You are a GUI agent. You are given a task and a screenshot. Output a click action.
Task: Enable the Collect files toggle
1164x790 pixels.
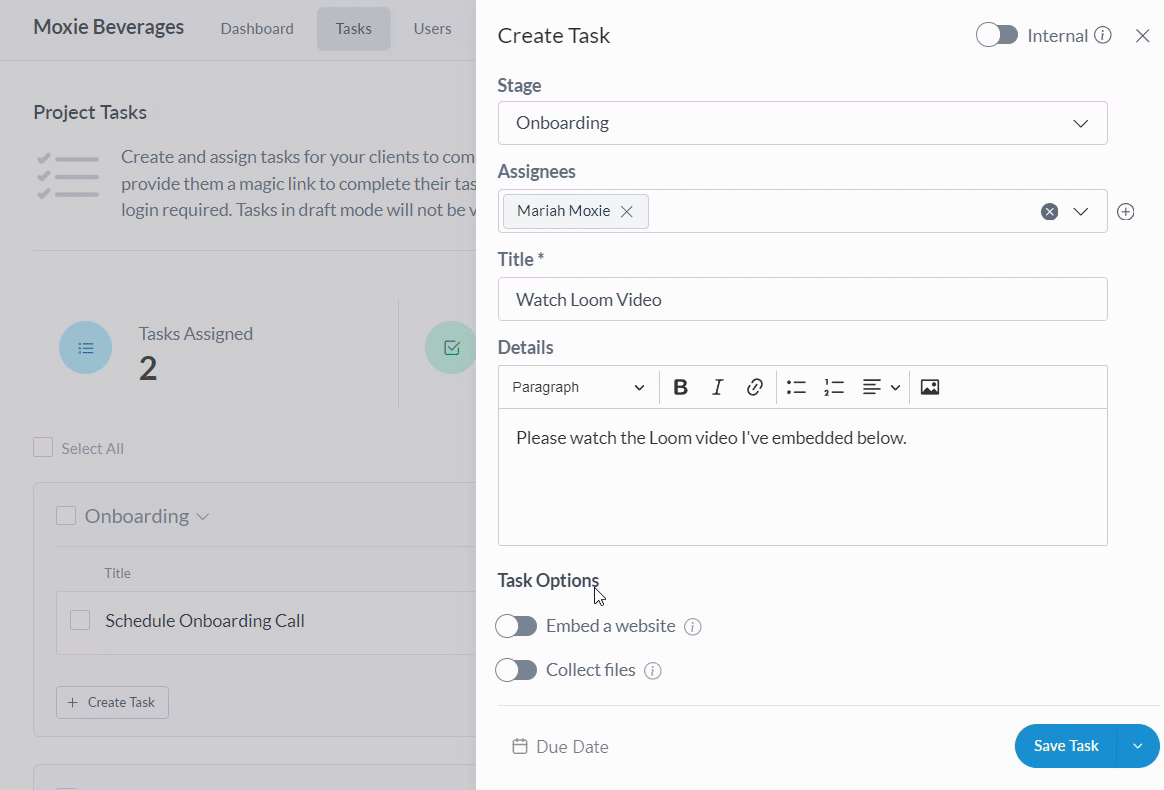[x=516, y=671]
